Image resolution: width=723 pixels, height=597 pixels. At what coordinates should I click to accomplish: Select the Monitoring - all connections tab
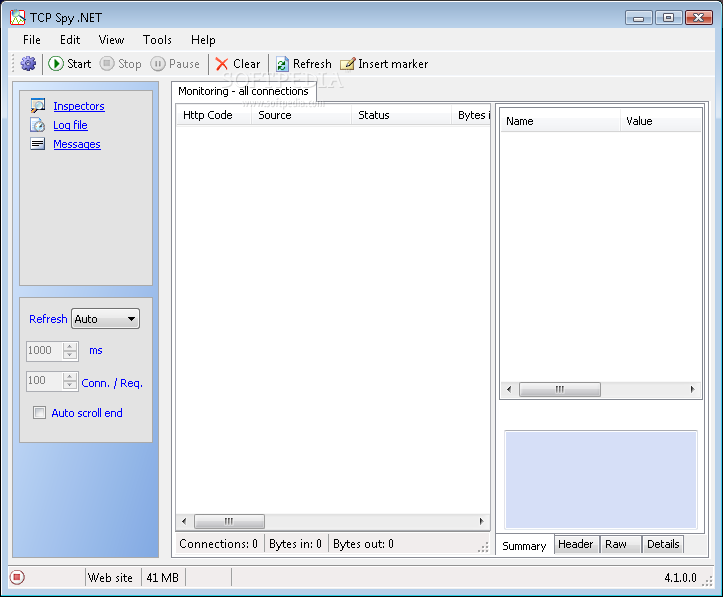(x=243, y=91)
